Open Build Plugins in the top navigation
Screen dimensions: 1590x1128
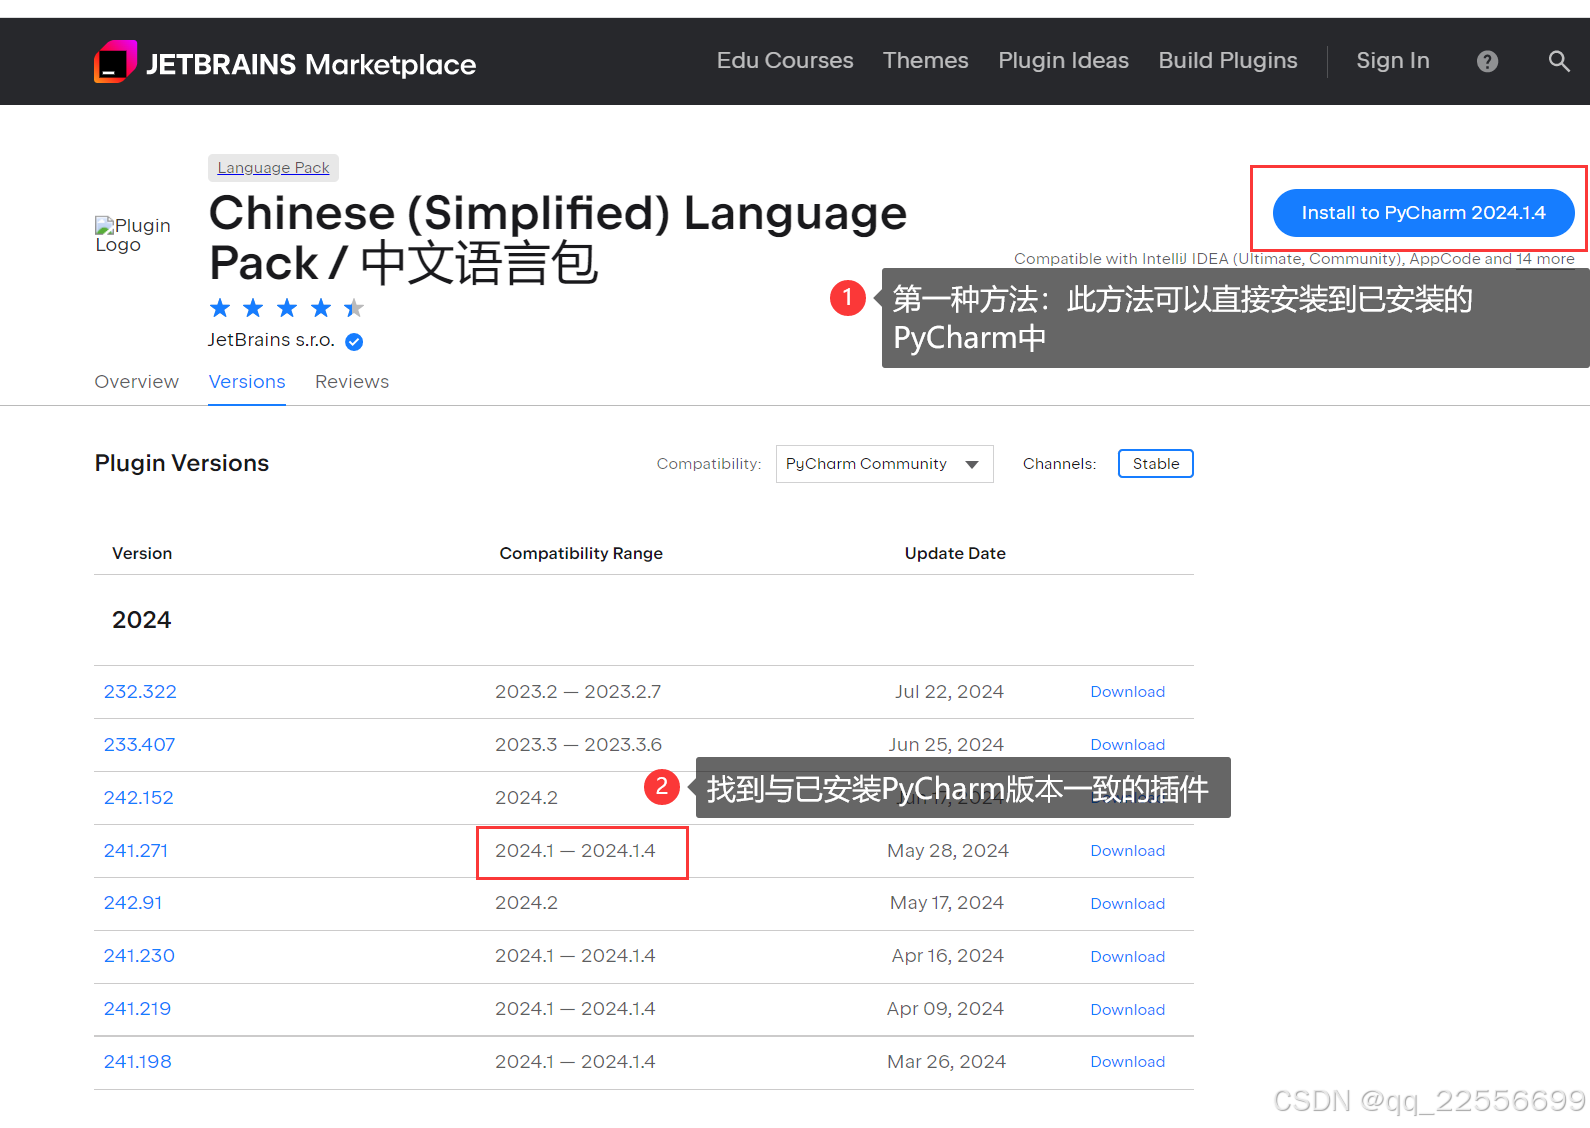click(x=1228, y=61)
